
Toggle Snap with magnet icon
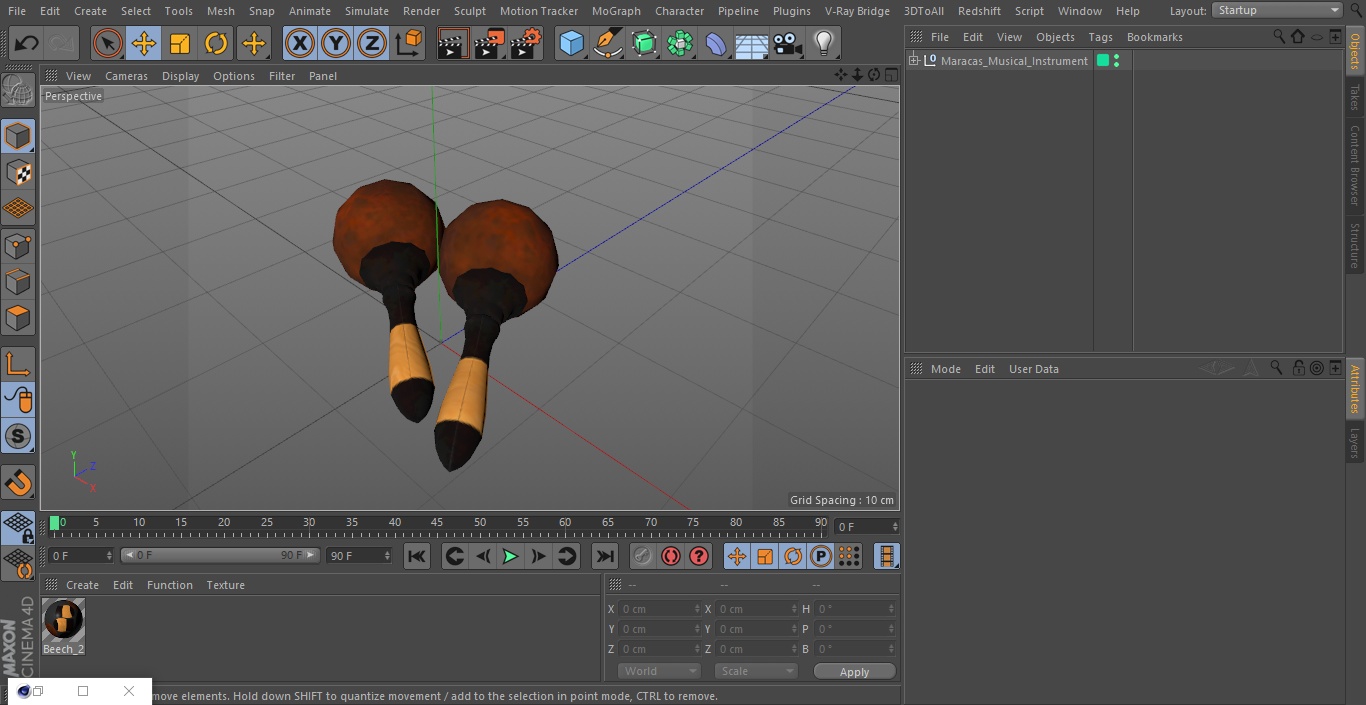(18, 483)
